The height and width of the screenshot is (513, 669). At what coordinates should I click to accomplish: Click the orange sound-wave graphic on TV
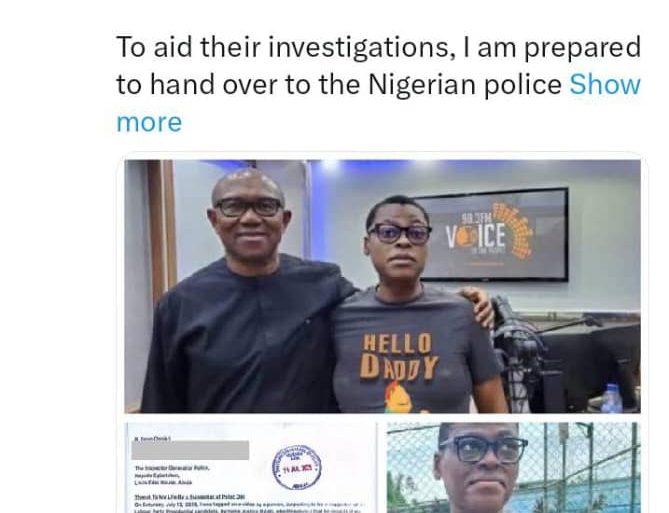click(x=514, y=232)
